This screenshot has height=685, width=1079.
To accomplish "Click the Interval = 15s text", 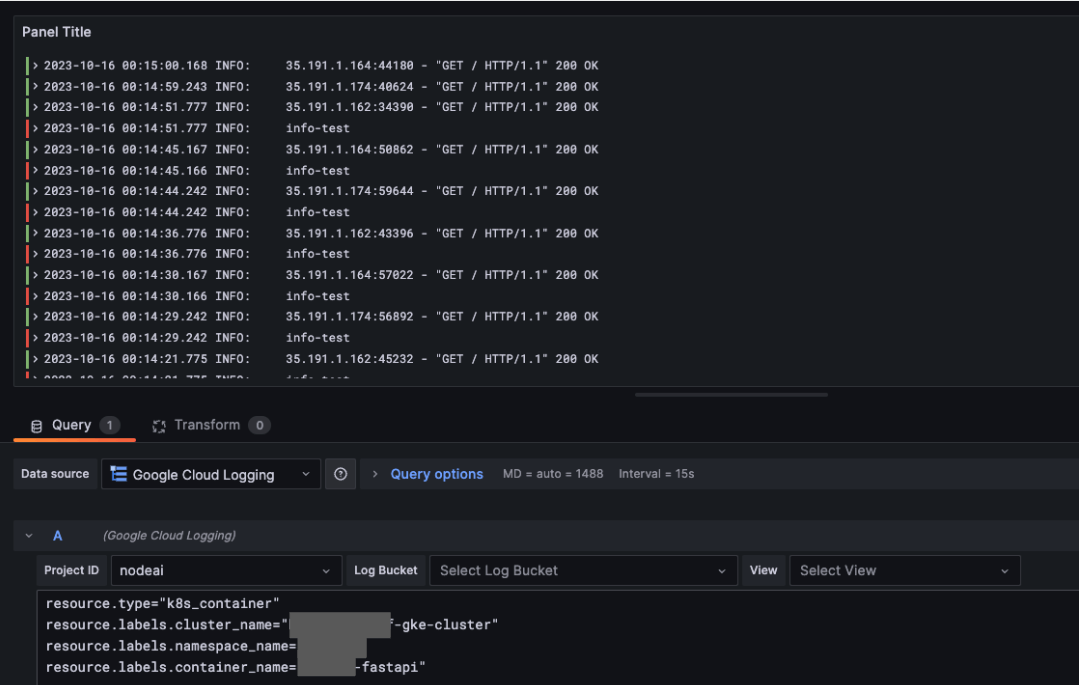I will 656,474.
